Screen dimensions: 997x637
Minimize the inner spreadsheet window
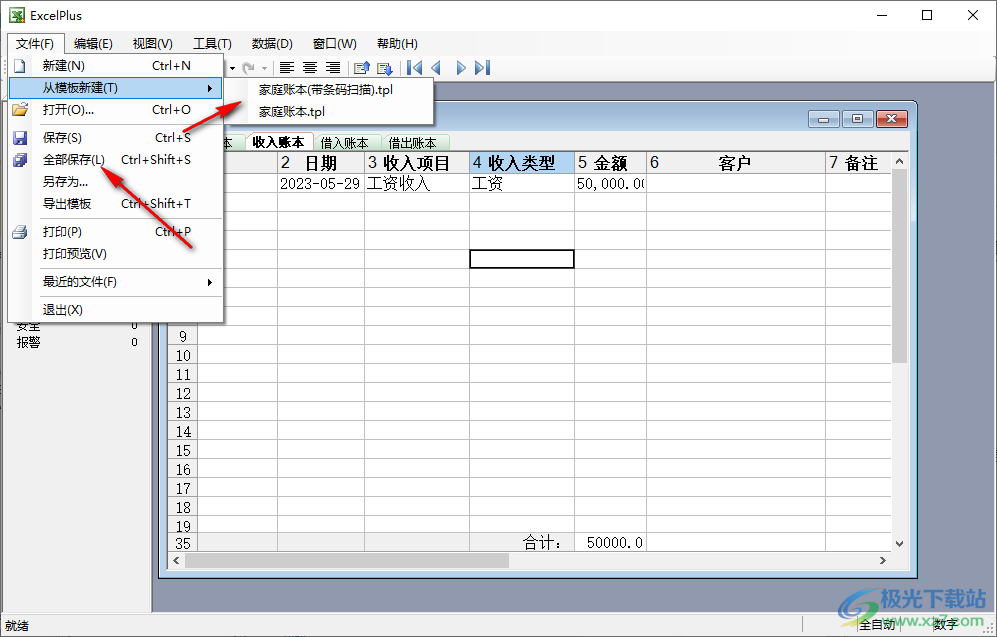tap(824, 119)
